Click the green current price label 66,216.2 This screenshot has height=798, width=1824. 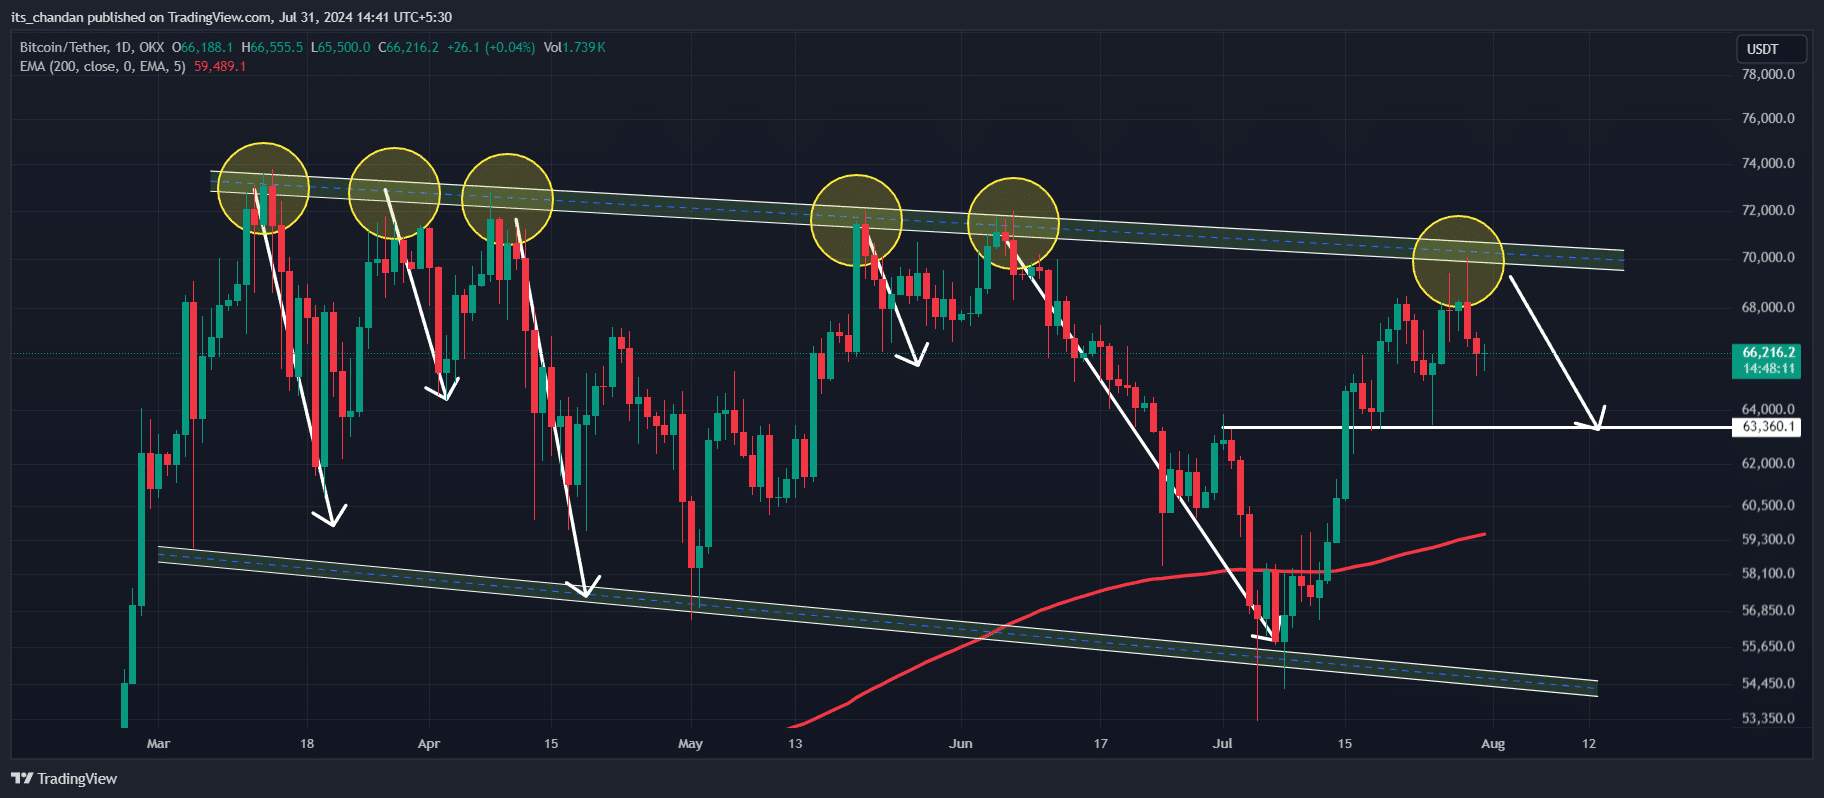coord(1769,352)
